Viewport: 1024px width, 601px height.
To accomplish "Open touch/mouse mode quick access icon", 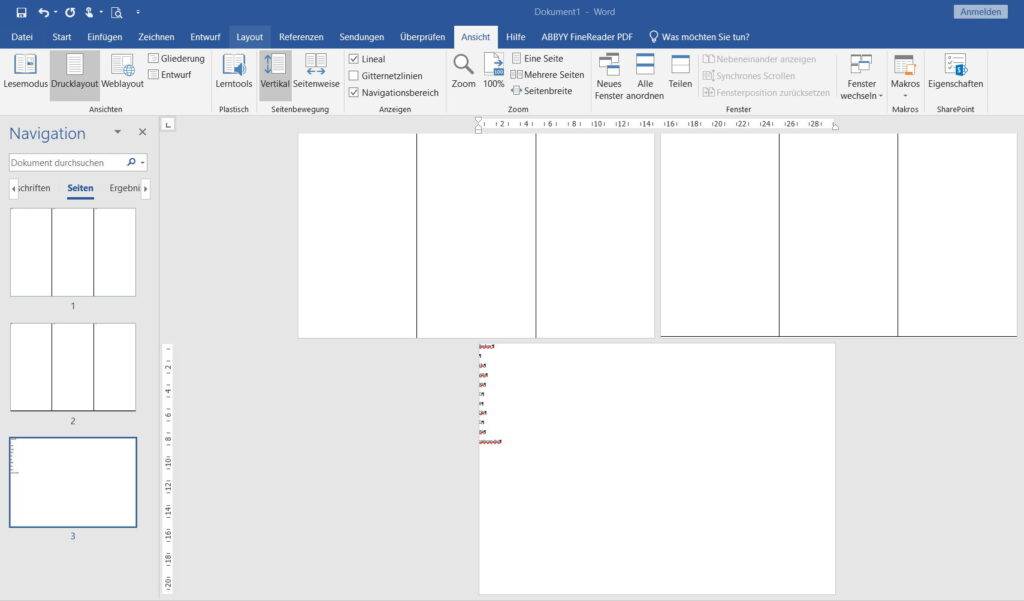I will point(89,12).
